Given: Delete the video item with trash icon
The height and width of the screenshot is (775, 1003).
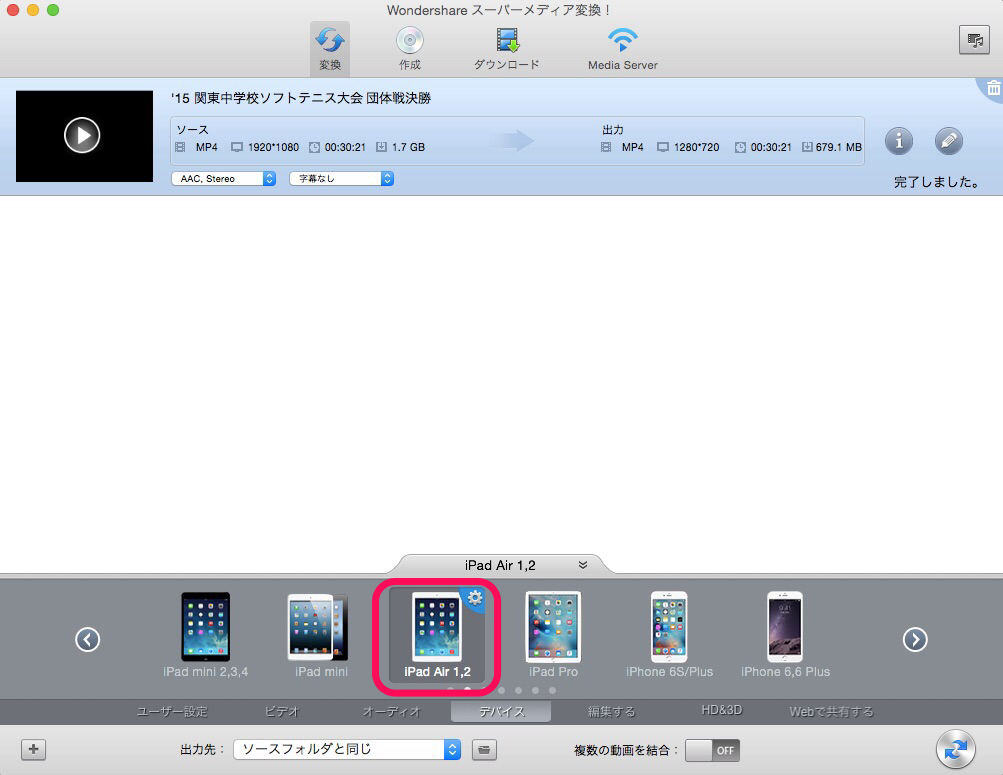Looking at the screenshot, I should pyautogui.click(x=993, y=88).
